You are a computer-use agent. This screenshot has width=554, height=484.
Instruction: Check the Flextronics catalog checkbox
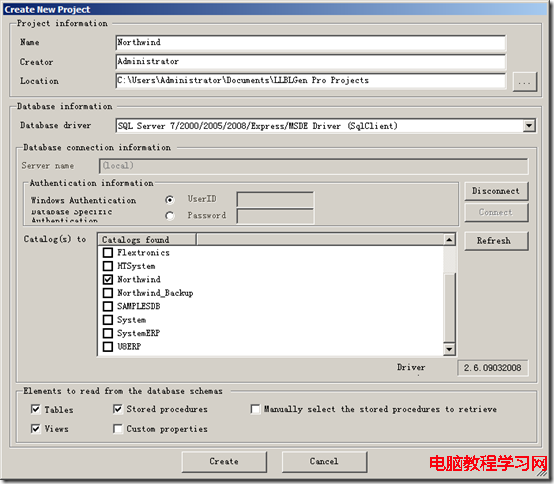[x=108, y=253]
